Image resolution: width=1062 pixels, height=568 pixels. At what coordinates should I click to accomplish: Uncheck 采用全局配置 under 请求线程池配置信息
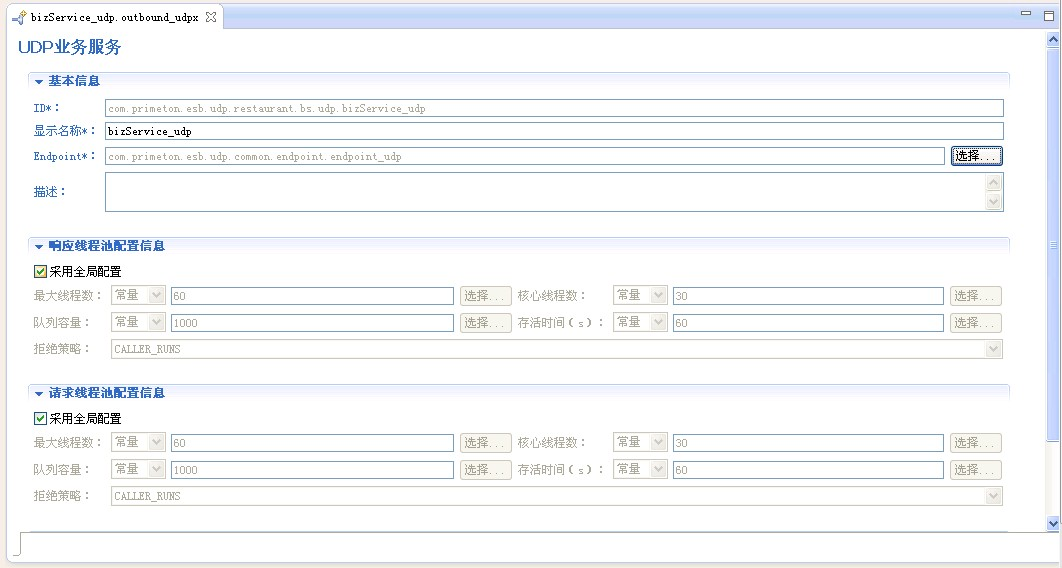[41, 419]
